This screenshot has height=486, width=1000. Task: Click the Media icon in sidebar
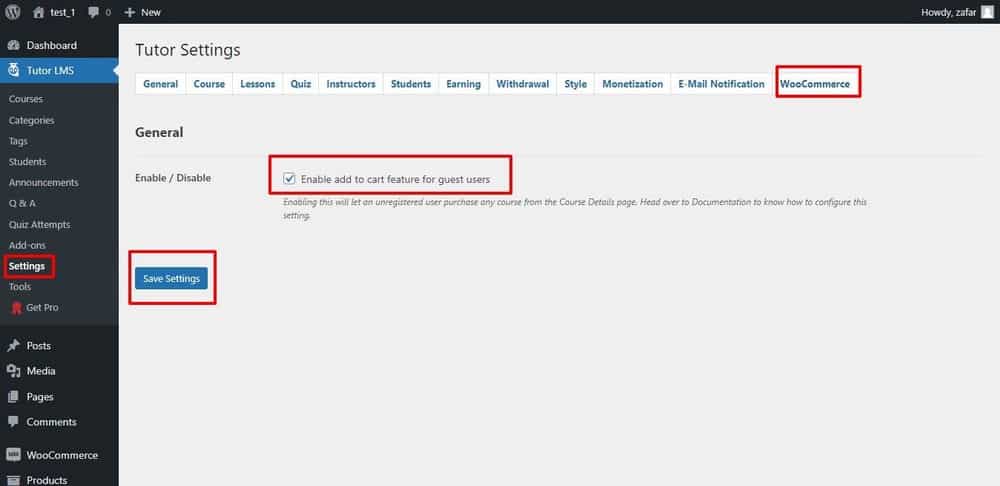(x=13, y=371)
